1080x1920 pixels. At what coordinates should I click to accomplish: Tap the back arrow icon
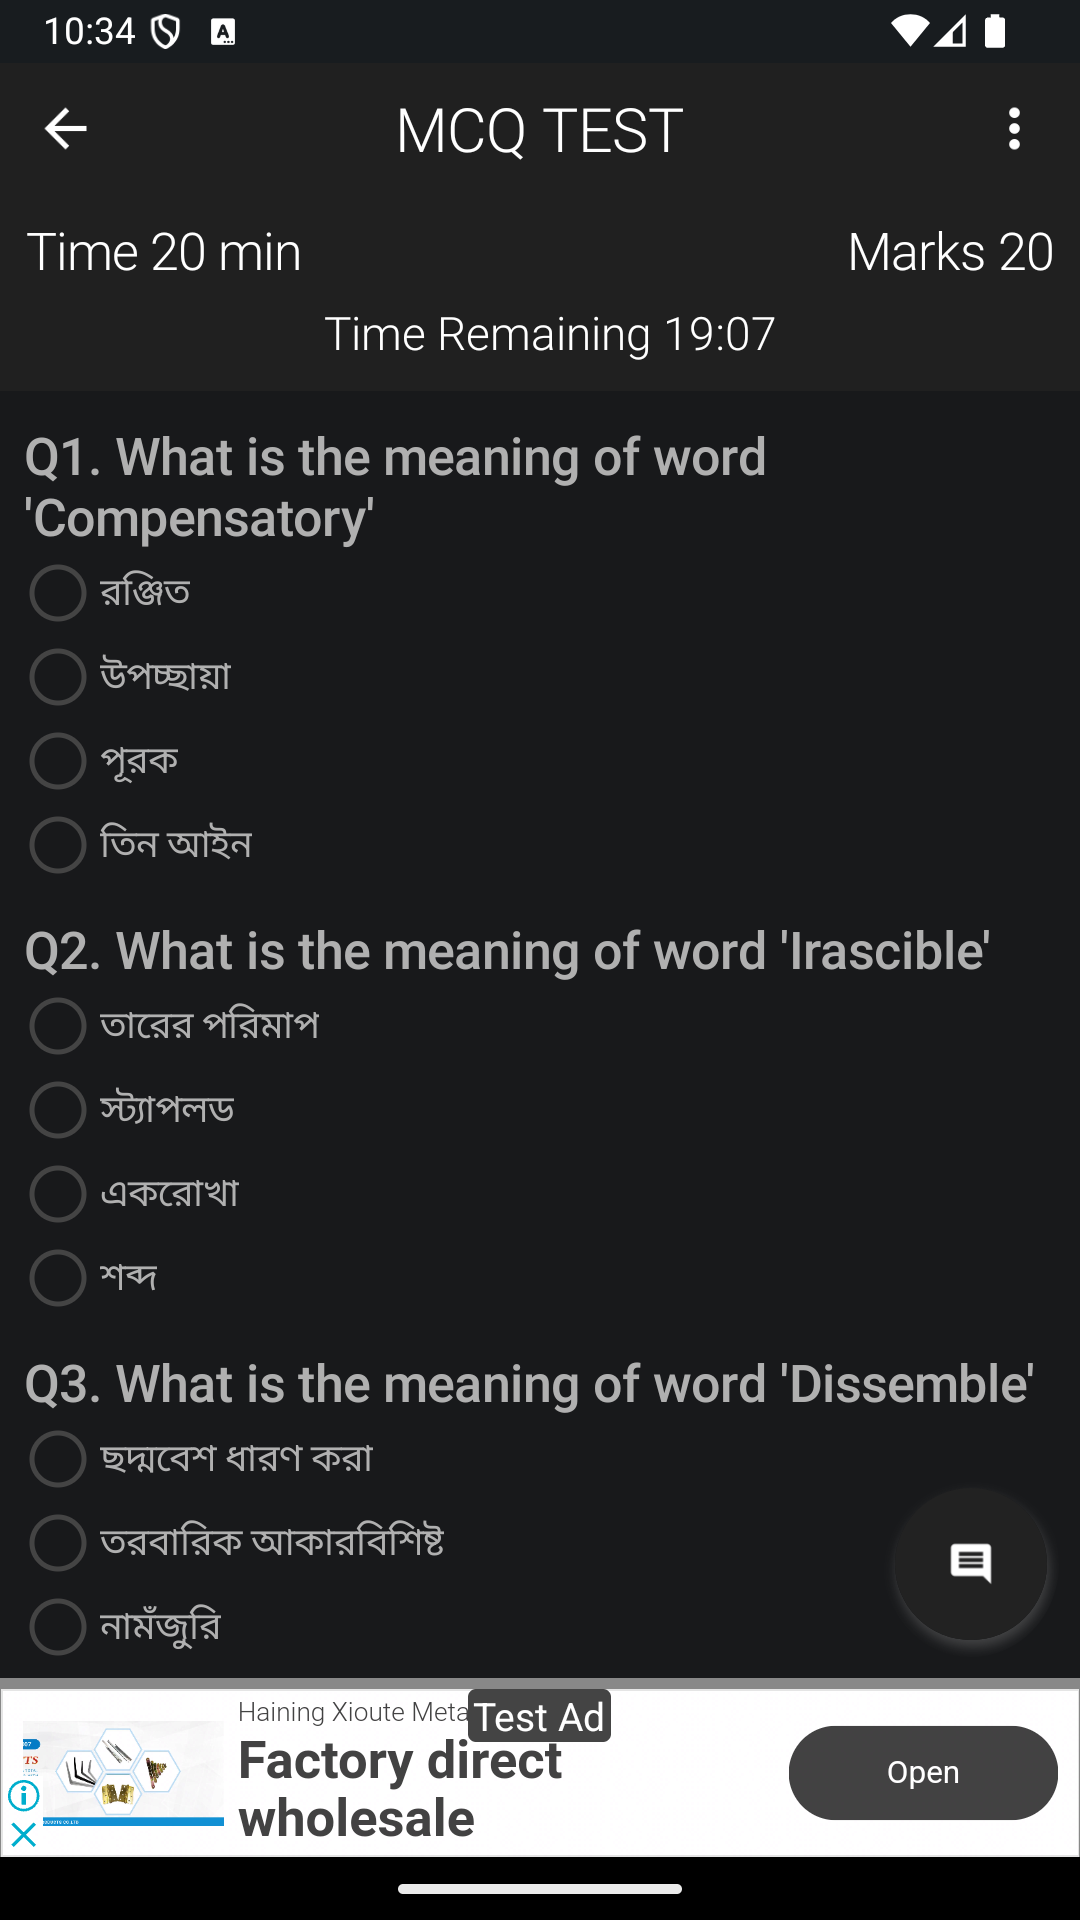pyautogui.click(x=66, y=129)
